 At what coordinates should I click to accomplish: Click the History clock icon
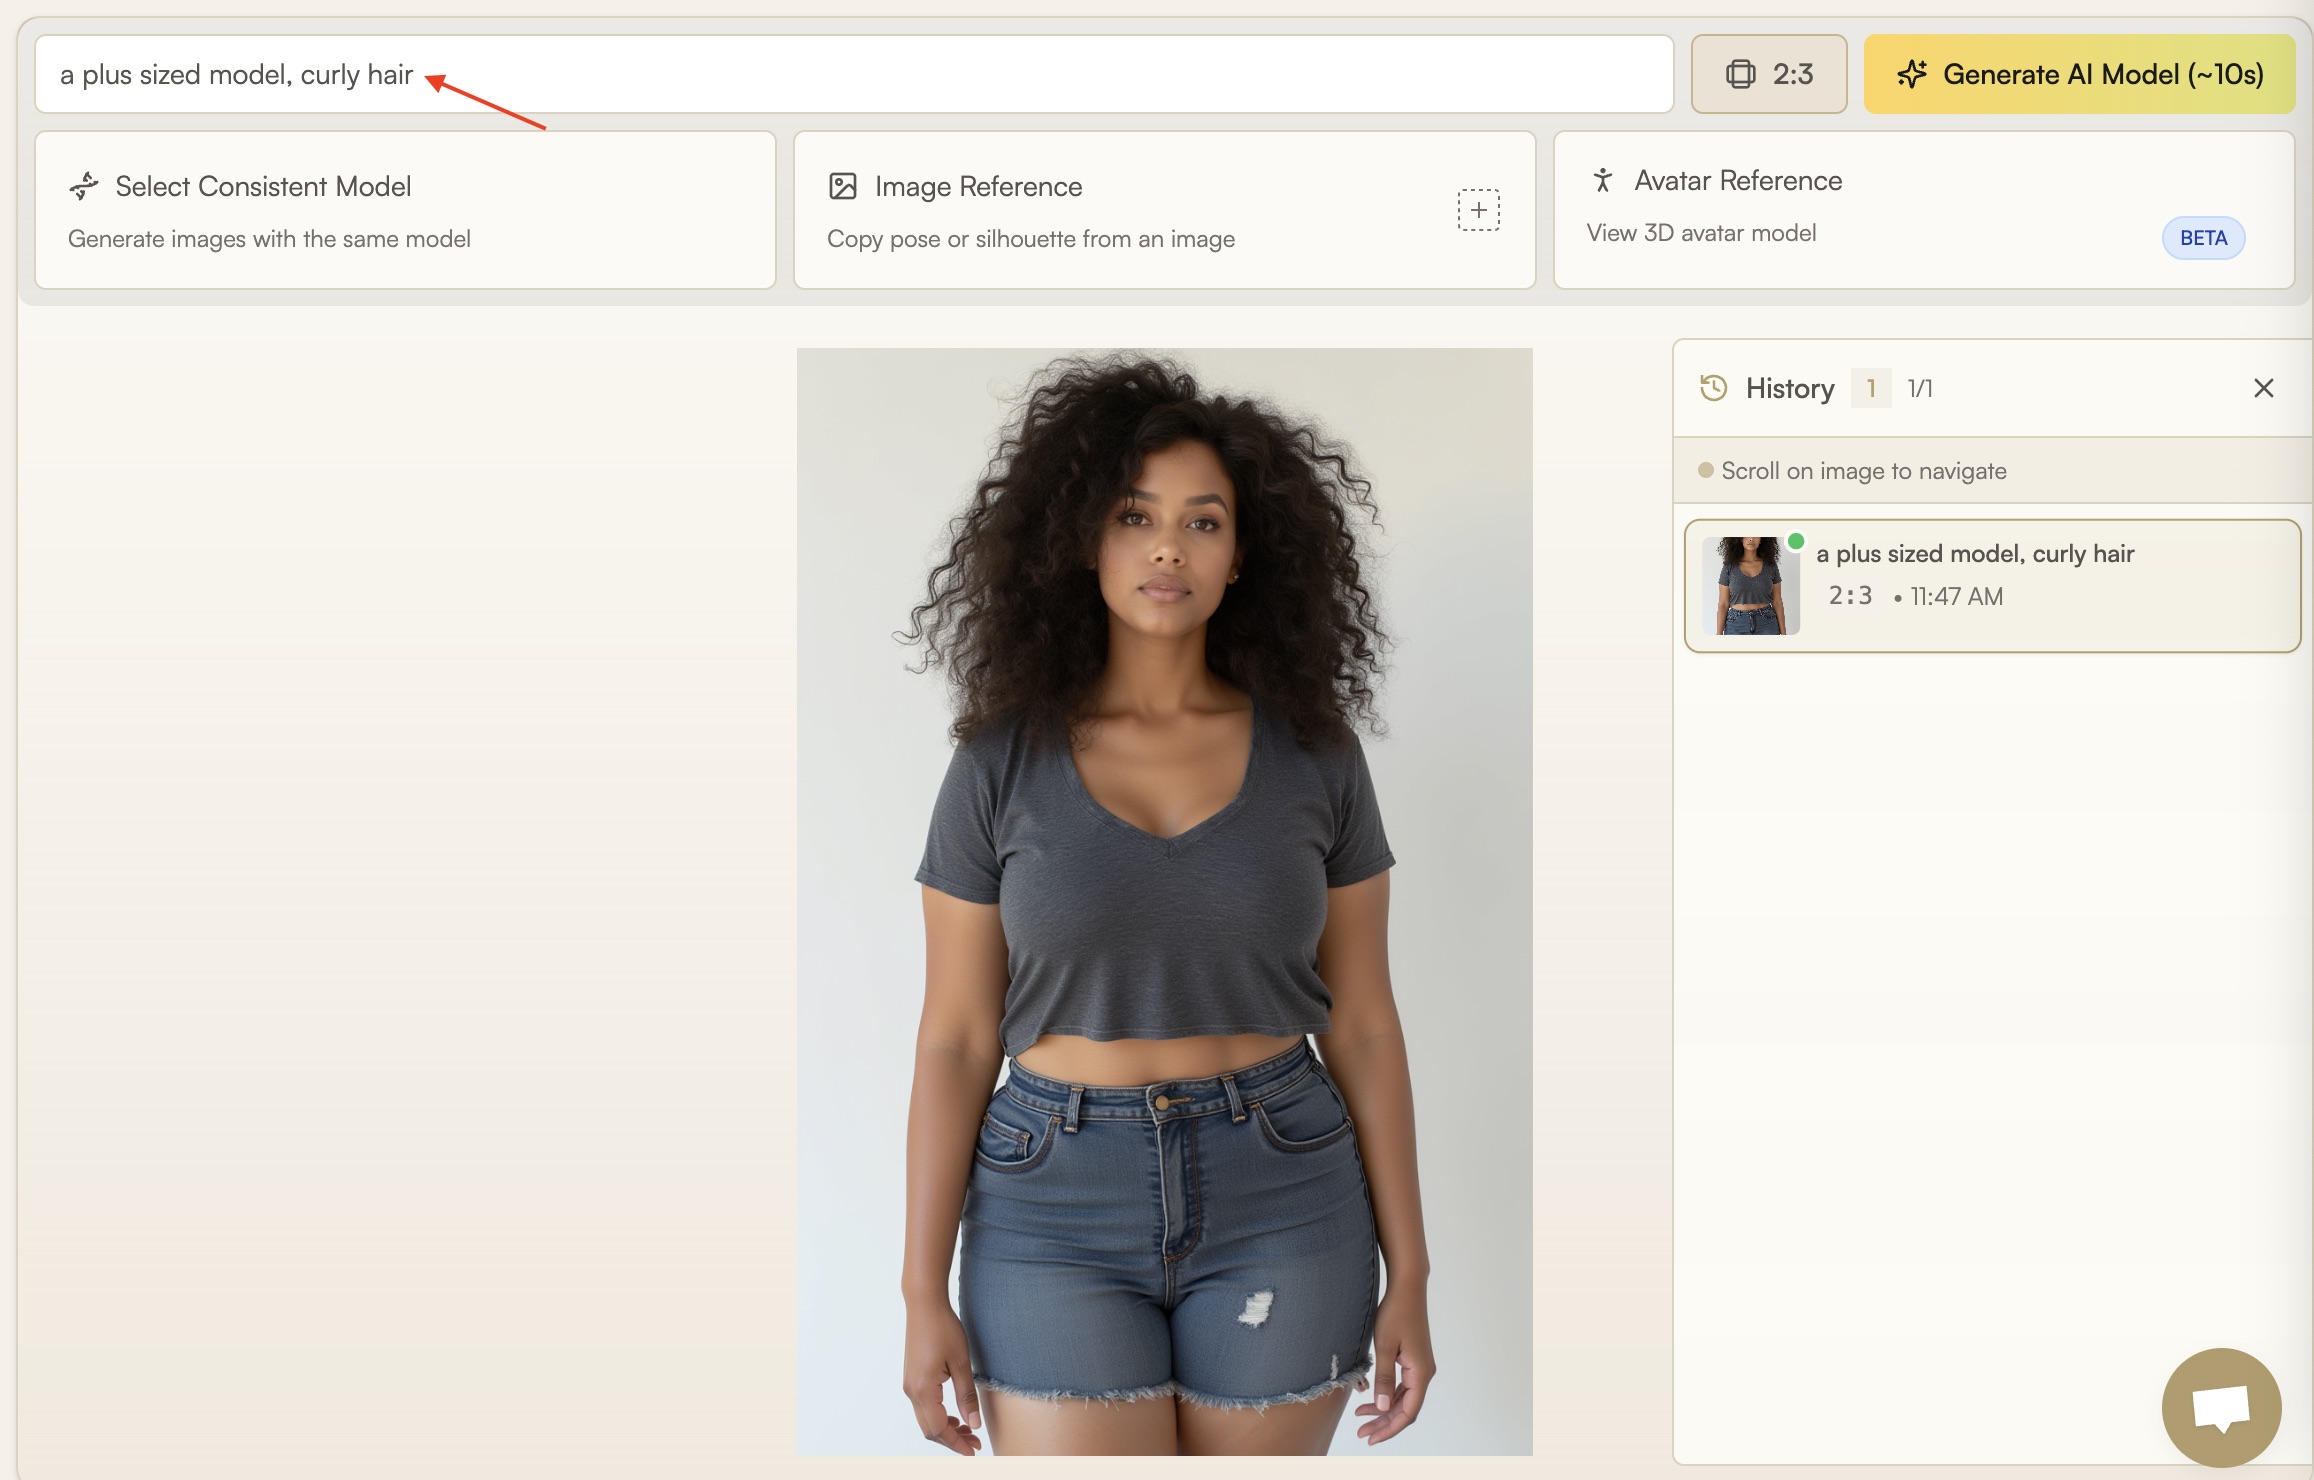1712,388
